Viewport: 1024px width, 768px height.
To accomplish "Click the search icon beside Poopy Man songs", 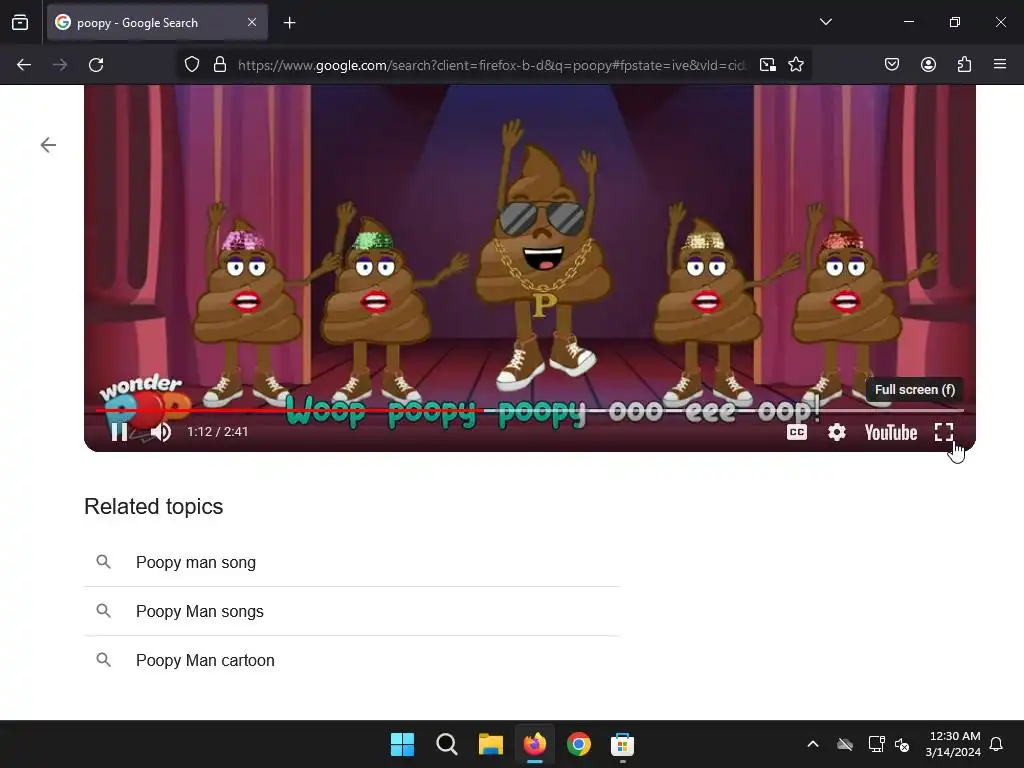I will tap(103, 611).
